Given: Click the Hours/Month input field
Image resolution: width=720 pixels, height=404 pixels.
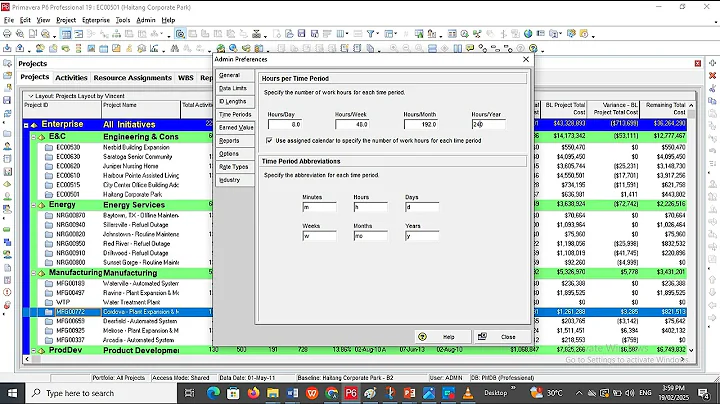Looking at the screenshot, I should point(421,124).
